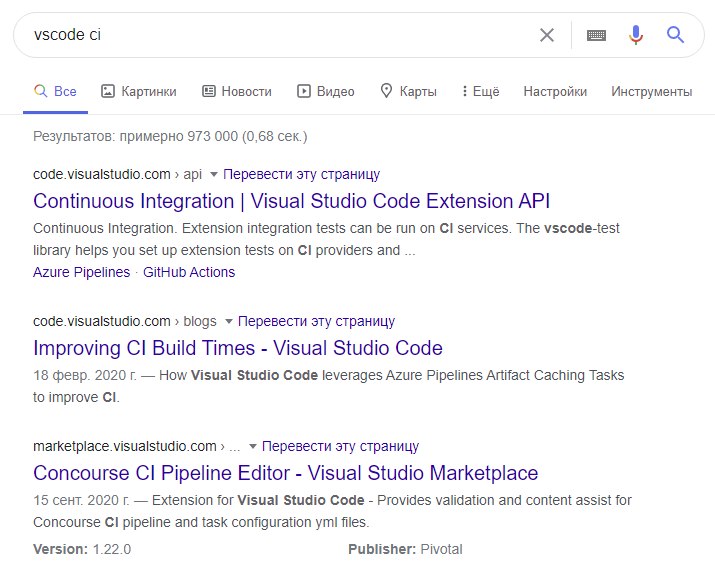715x578 pixels.
Task: Click the play icon beside Видео
Action: coord(304,91)
